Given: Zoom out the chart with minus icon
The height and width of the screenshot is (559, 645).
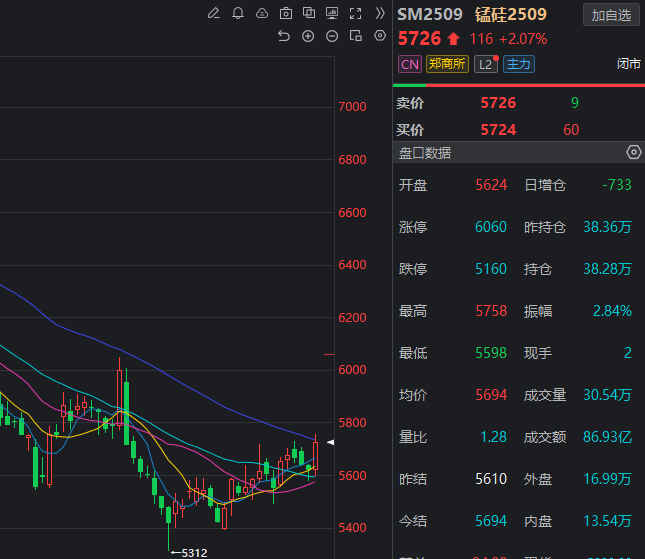Looking at the screenshot, I should (x=332, y=36).
